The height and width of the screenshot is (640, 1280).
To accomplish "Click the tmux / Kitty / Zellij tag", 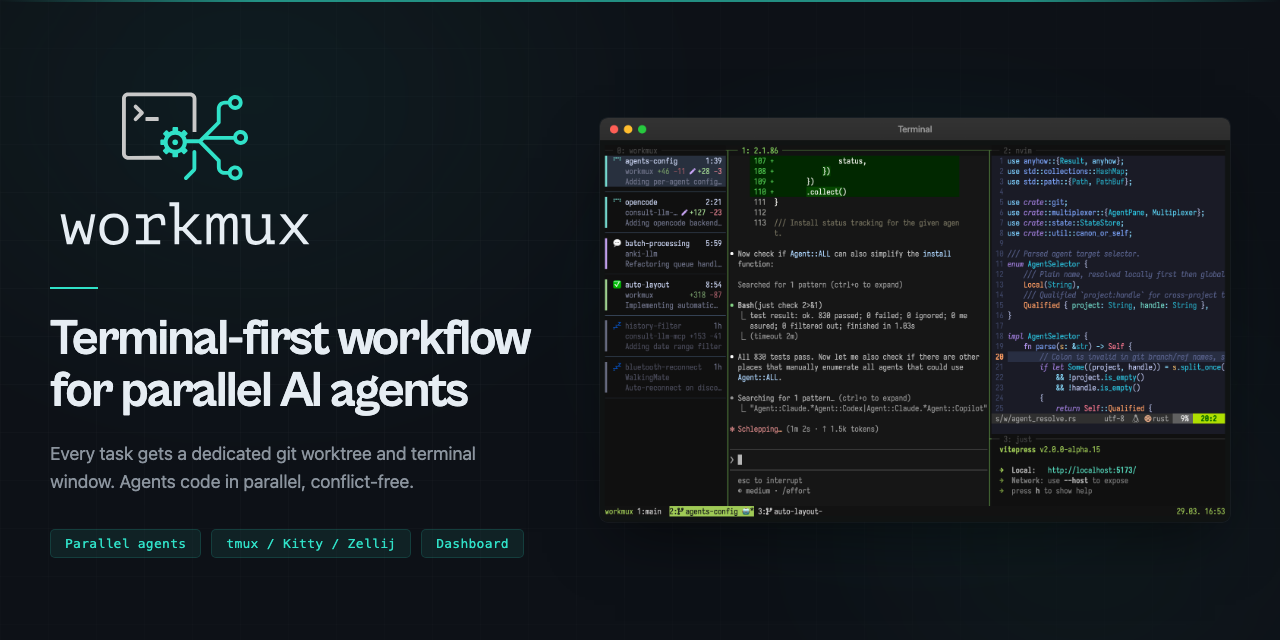I will 311,543.
